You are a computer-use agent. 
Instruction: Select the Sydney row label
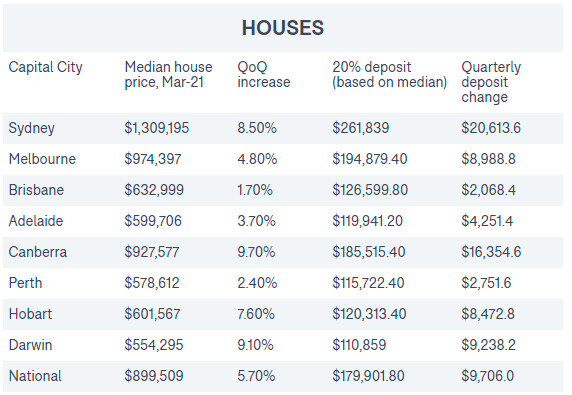pos(31,128)
